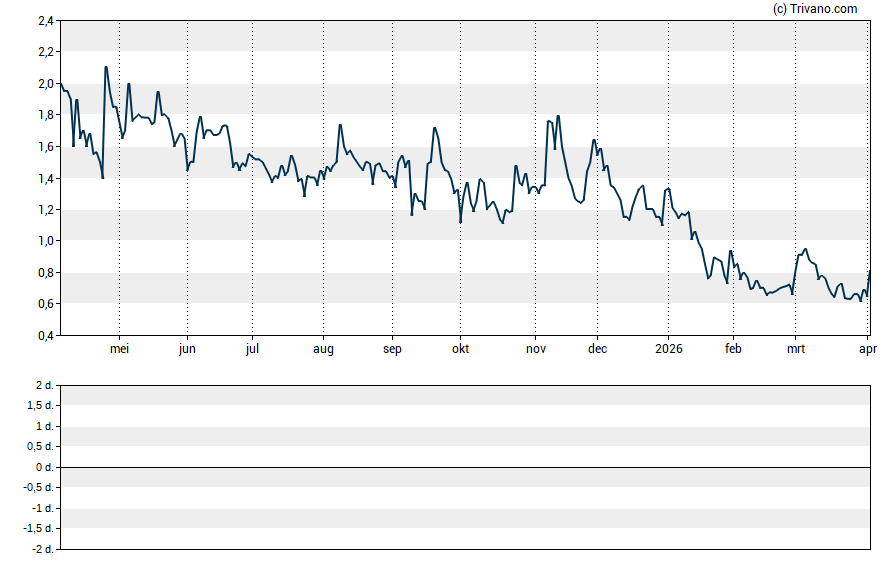Click the '-2 d.' label on the lower chart
This screenshot has width=888, height=565.
42,549
